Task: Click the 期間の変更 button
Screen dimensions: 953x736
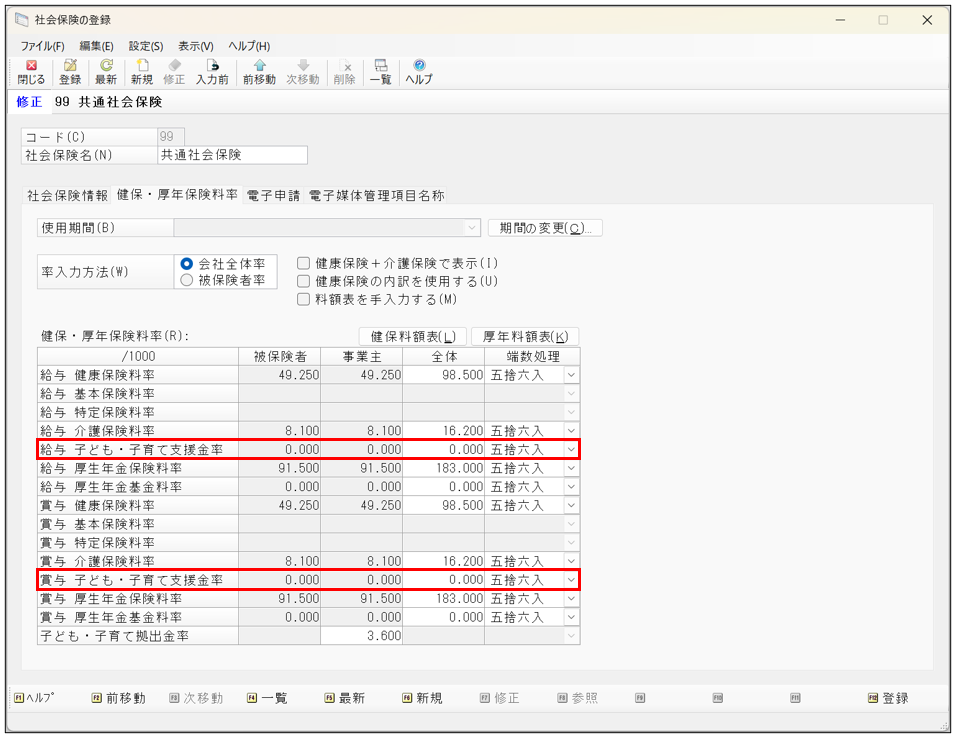Action: [x=545, y=228]
